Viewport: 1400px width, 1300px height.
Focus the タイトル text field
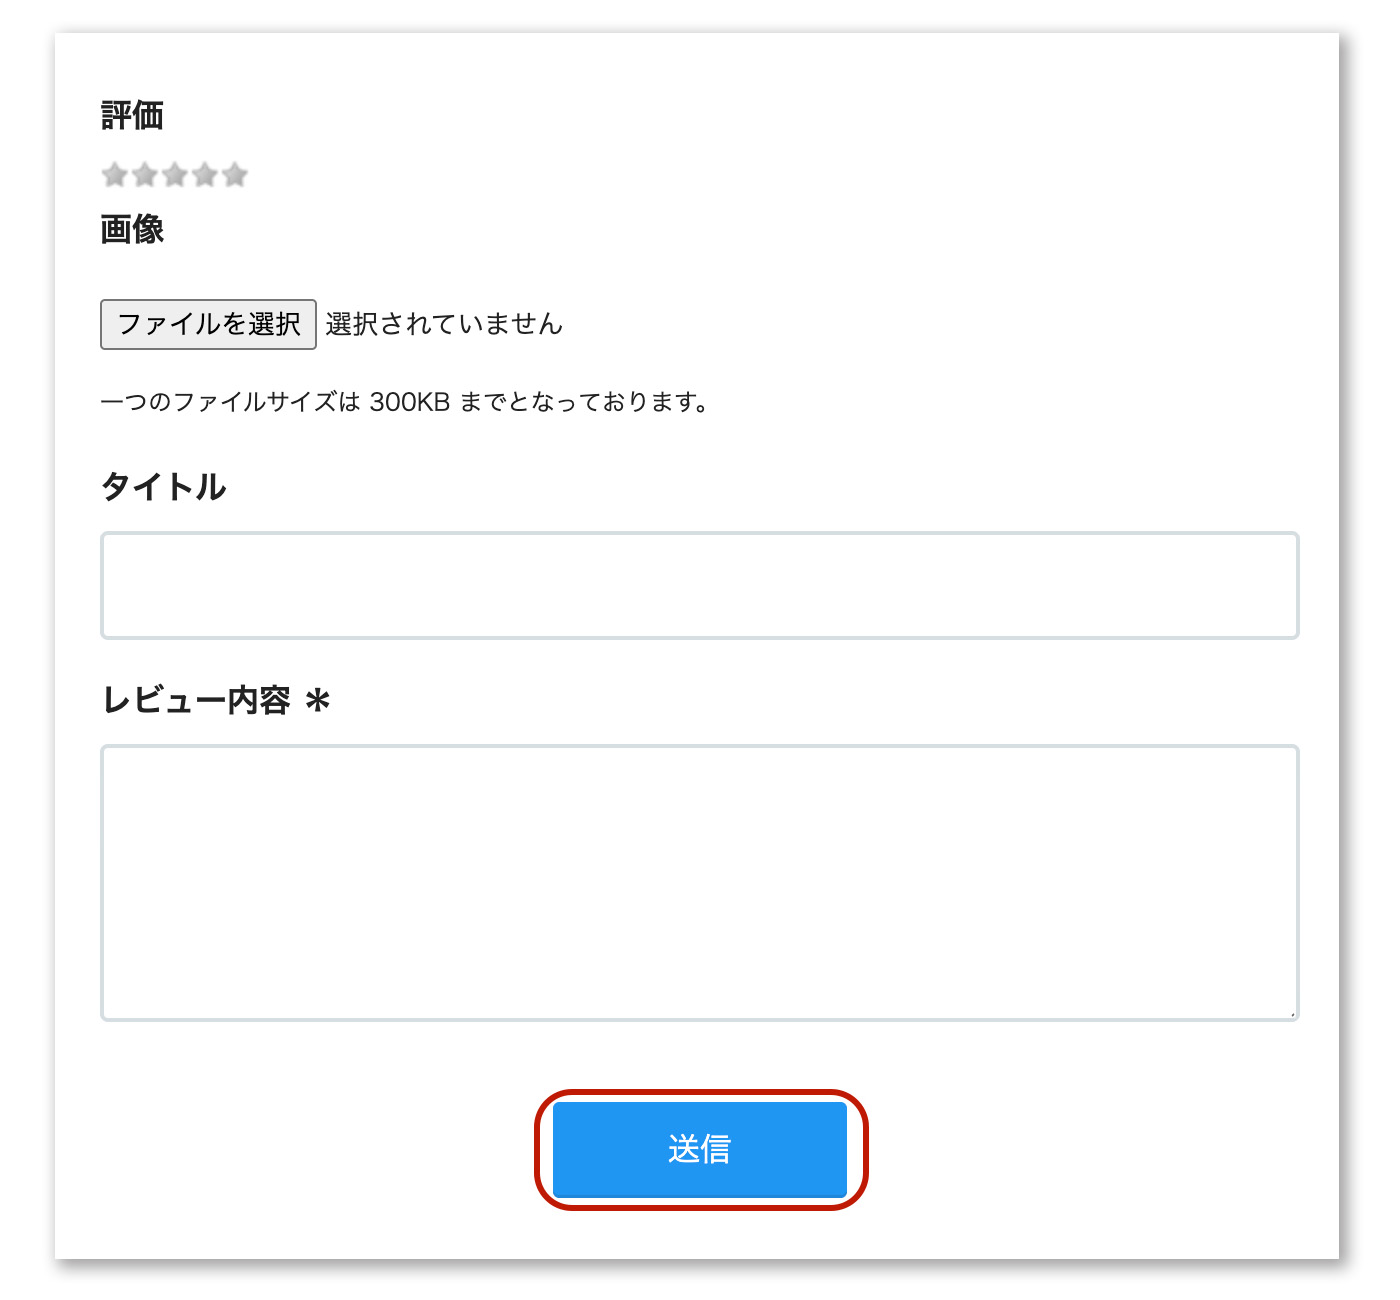pos(700,585)
